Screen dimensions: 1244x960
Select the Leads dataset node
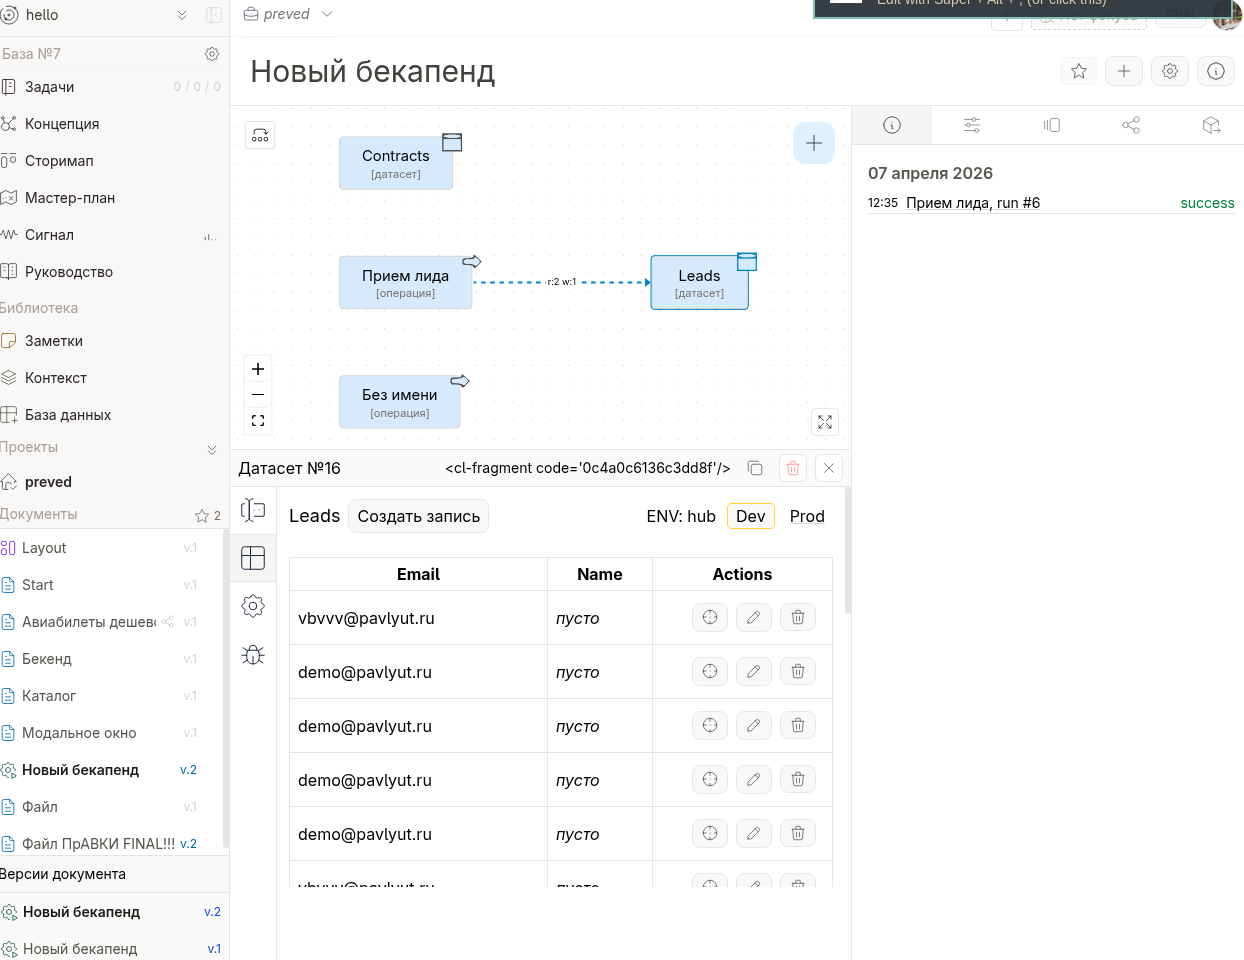tap(699, 282)
